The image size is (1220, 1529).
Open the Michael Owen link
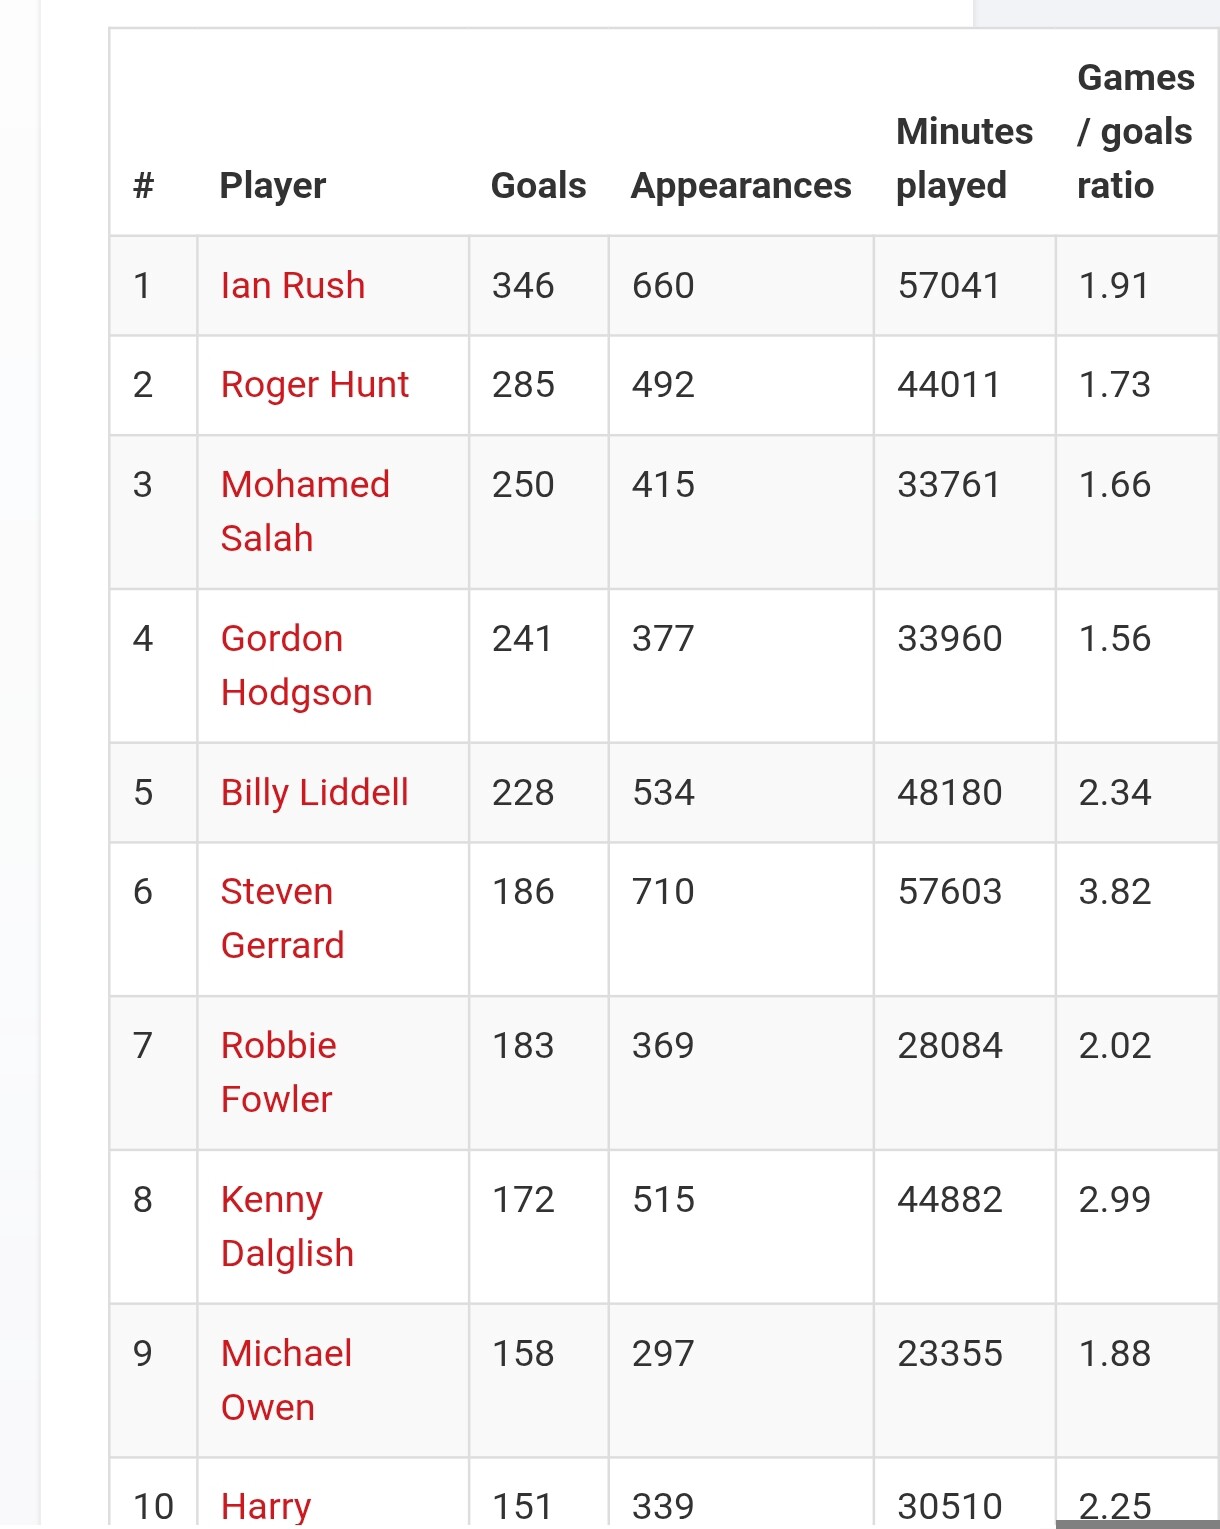(x=286, y=1354)
